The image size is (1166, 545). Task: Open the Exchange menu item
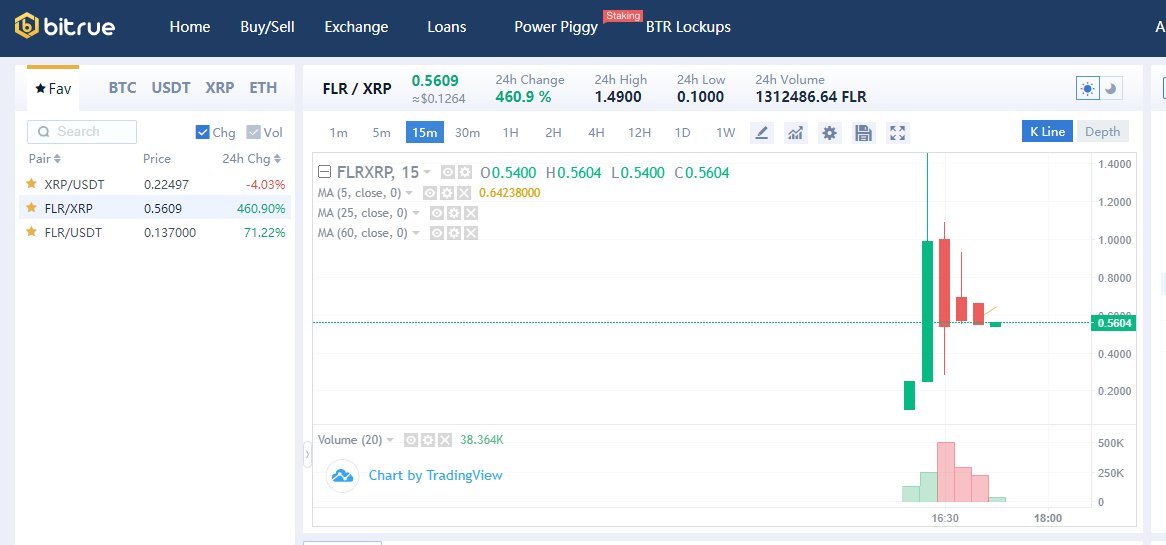pos(356,27)
